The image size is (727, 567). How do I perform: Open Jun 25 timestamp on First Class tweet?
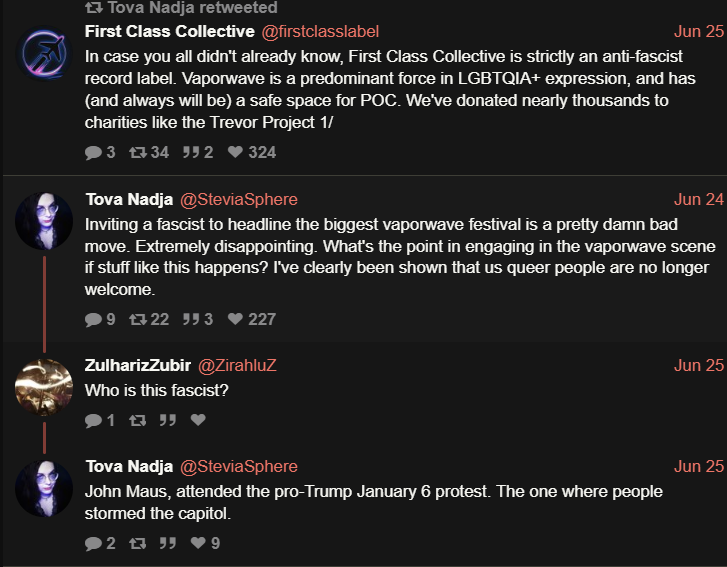(x=698, y=31)
